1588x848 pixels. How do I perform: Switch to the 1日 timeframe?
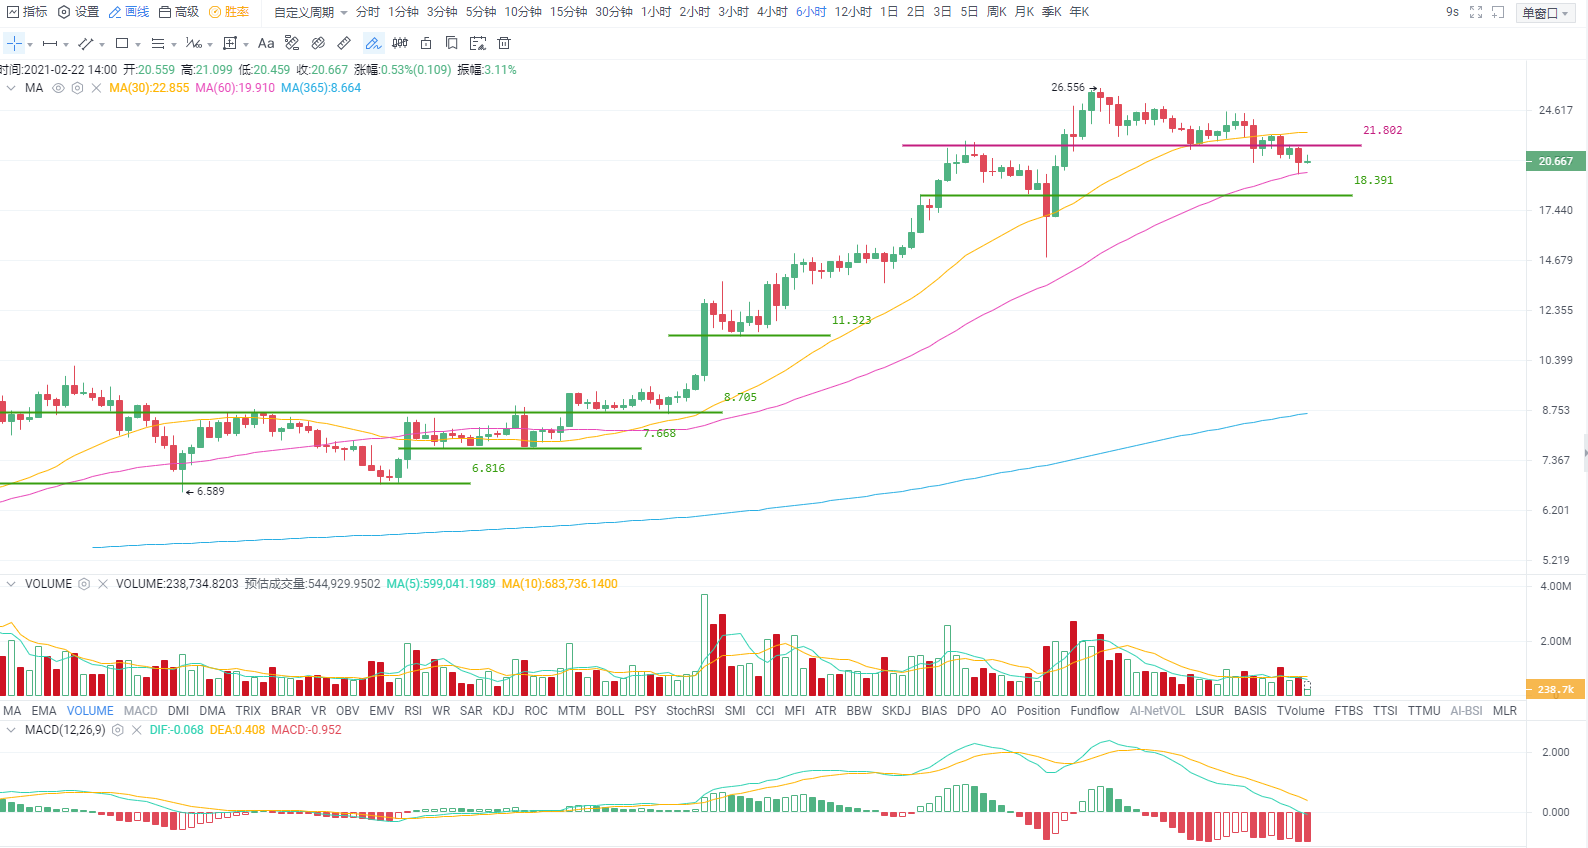[889, 12]
